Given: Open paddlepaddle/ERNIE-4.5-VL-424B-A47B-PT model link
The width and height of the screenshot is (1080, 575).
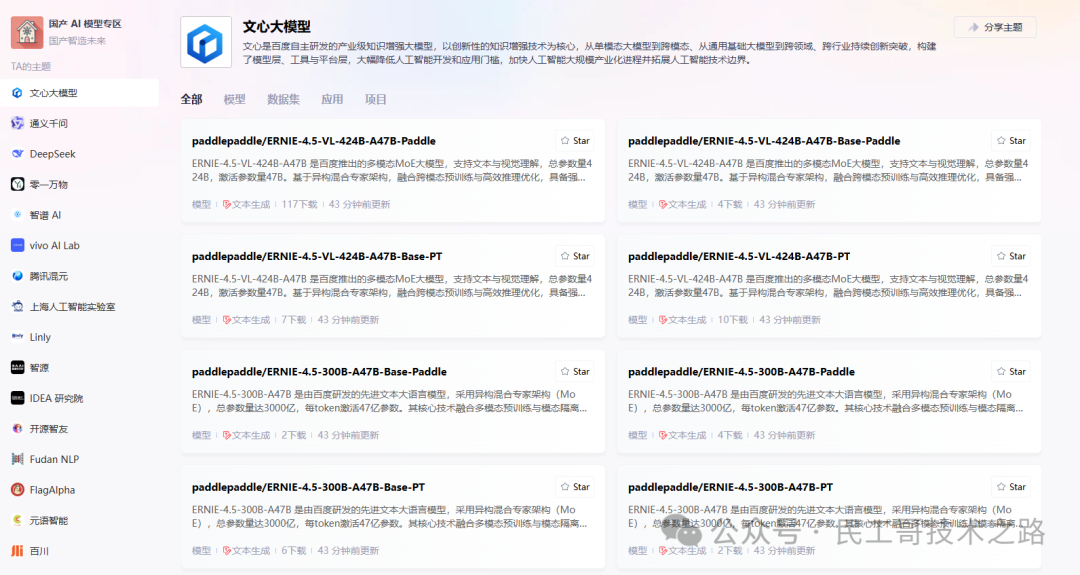Looking at the screenshot, I should point(739,256).
